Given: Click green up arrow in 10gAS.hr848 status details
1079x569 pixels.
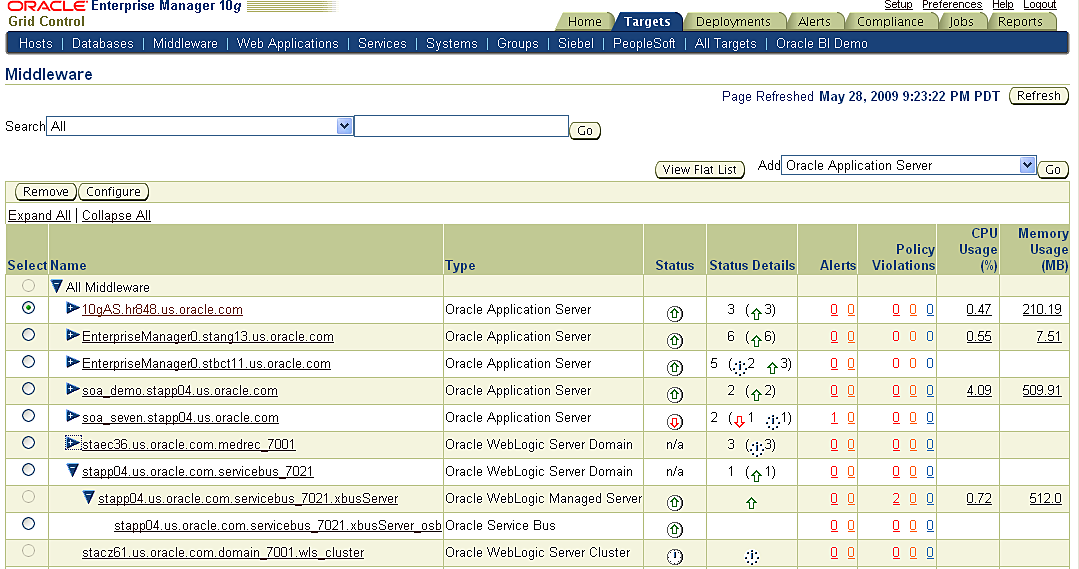Looking at the screenshot, I should click(x=756, y=314).
